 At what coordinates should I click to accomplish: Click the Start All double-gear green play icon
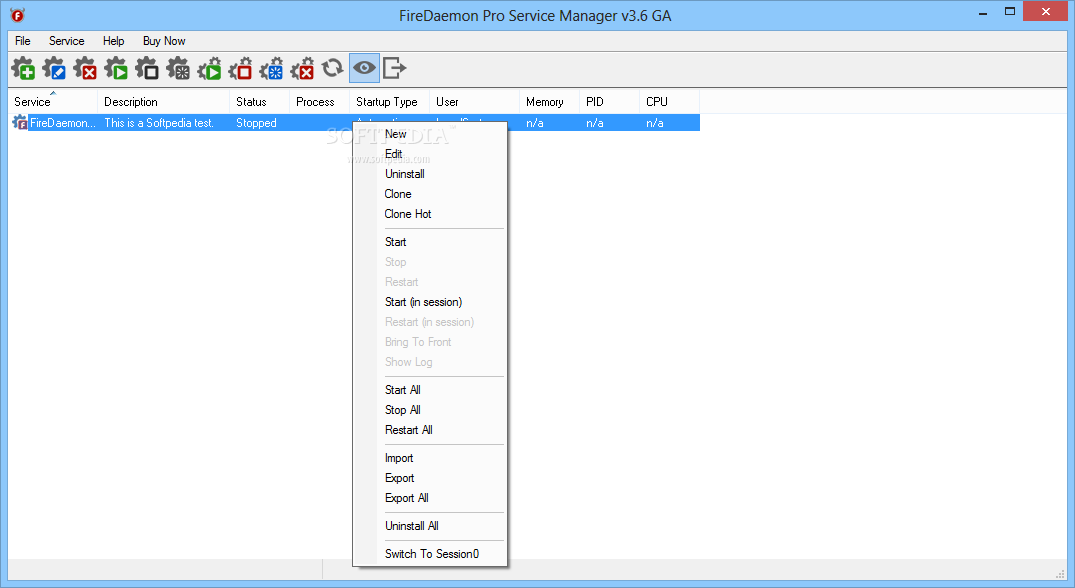(x=209, y=68)
